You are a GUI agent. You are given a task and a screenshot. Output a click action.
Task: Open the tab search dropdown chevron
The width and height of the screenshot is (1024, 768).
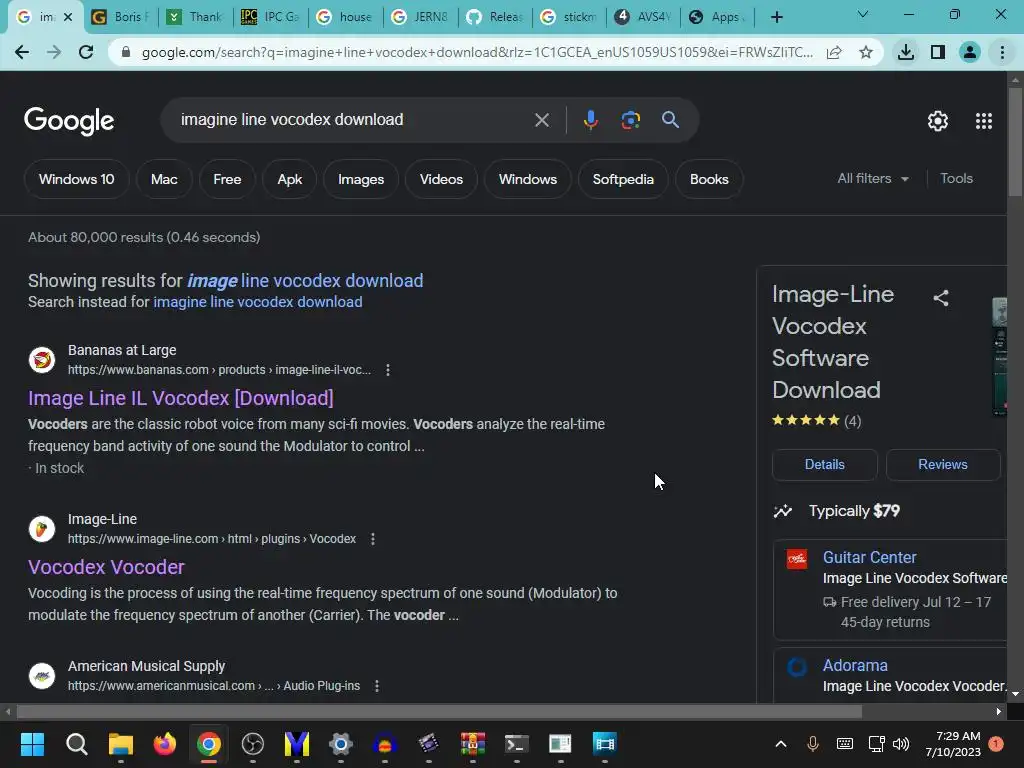tap(863, 14)
